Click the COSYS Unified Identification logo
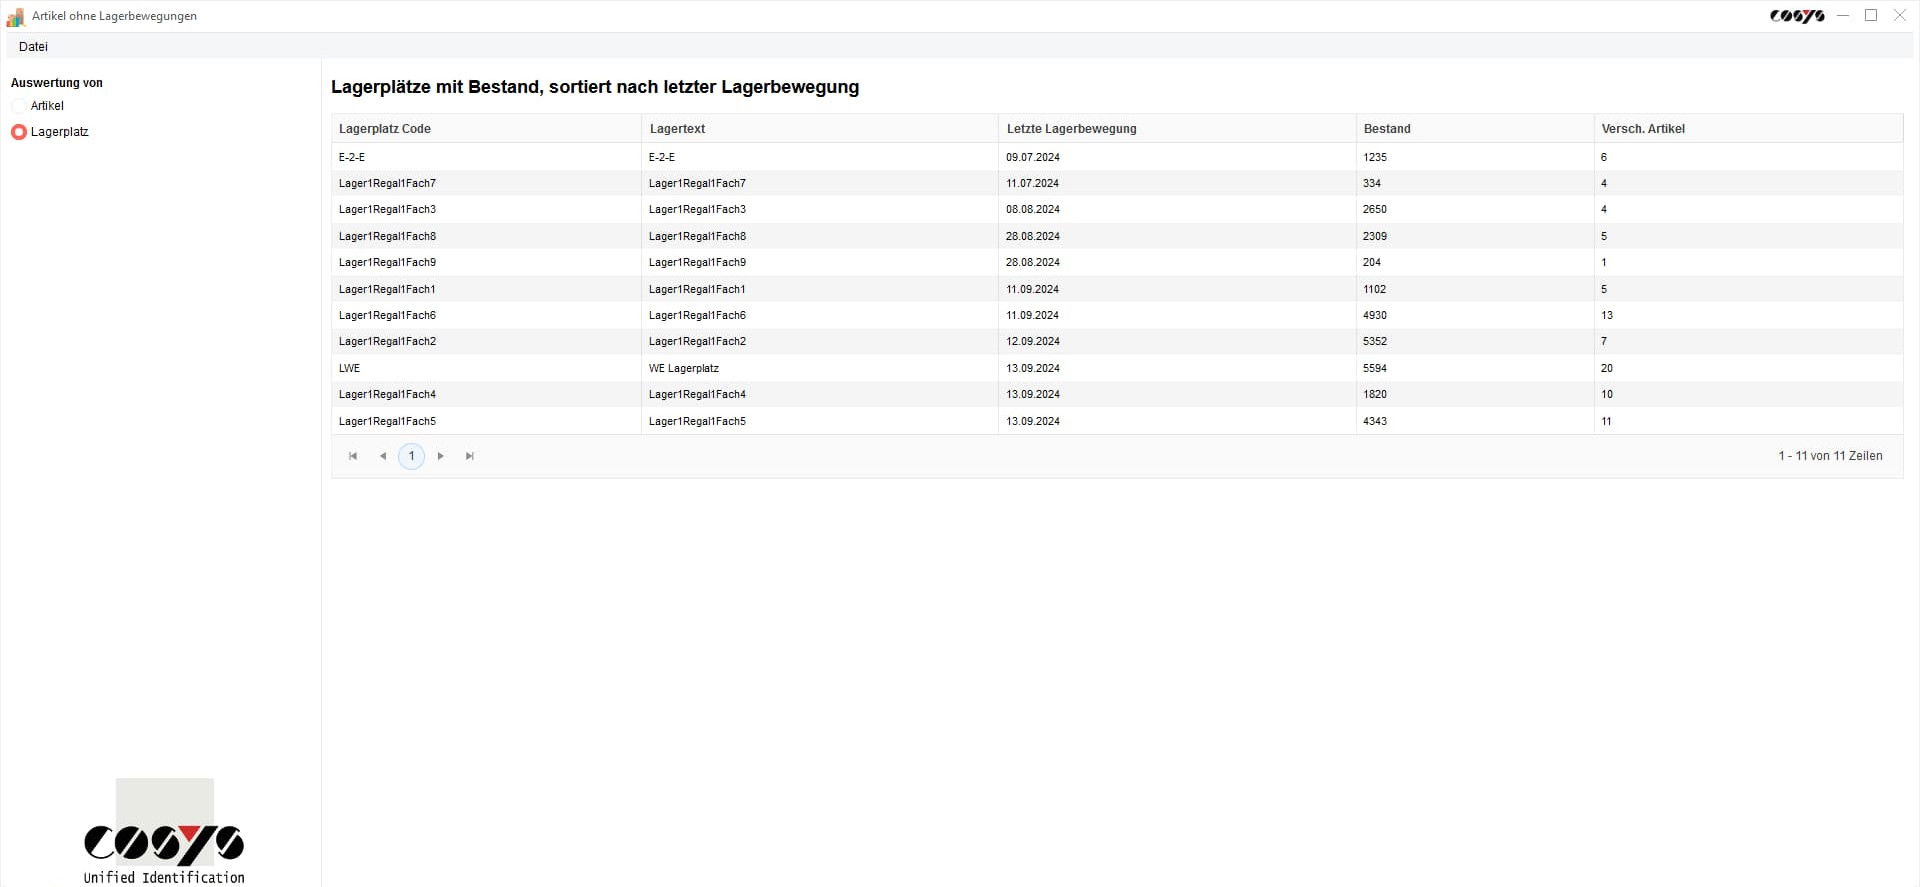The width and height of the screenshot is (1920, 887). (x=164, y=832)
